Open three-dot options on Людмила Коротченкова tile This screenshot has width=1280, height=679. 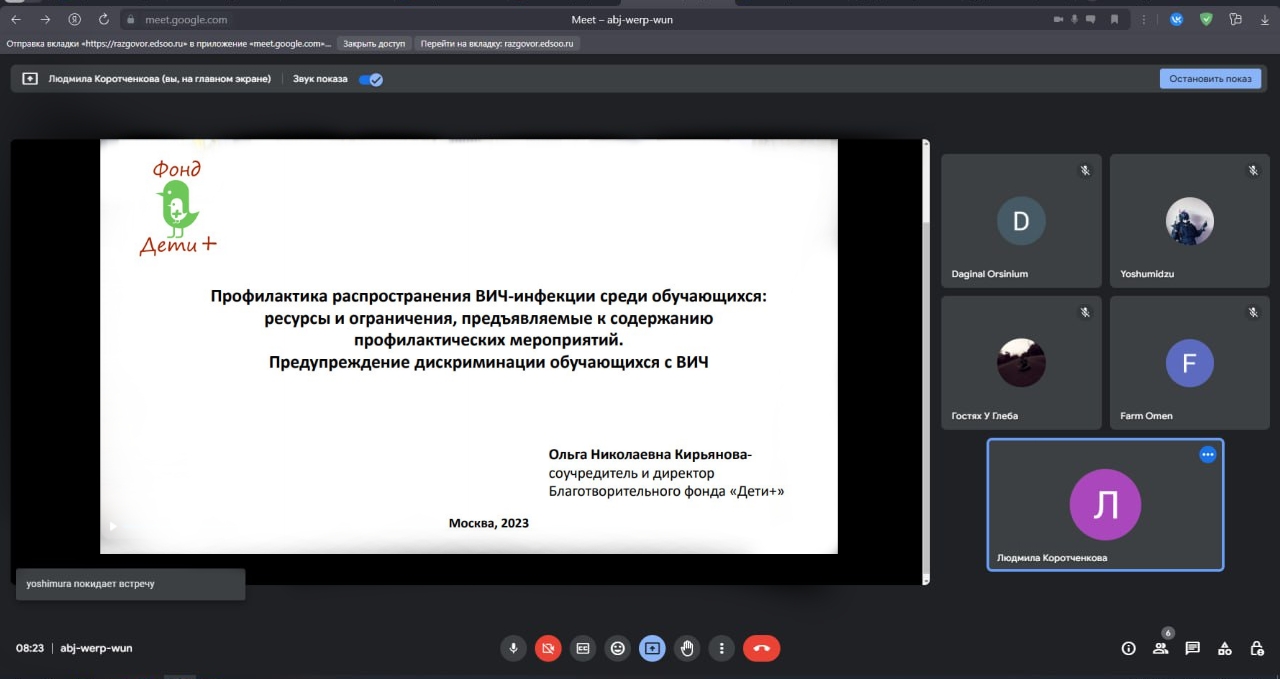click(x=1207, y=454)
